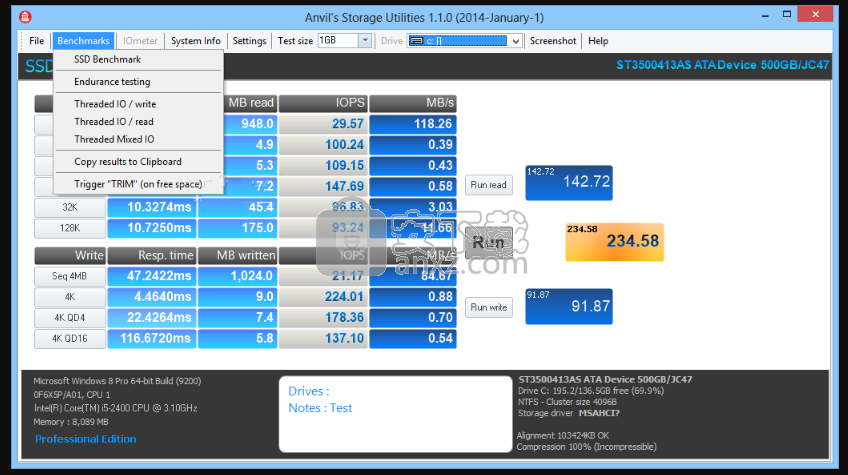Maximize the Anvil's Storage Utilities window

[x=787, y=15]
